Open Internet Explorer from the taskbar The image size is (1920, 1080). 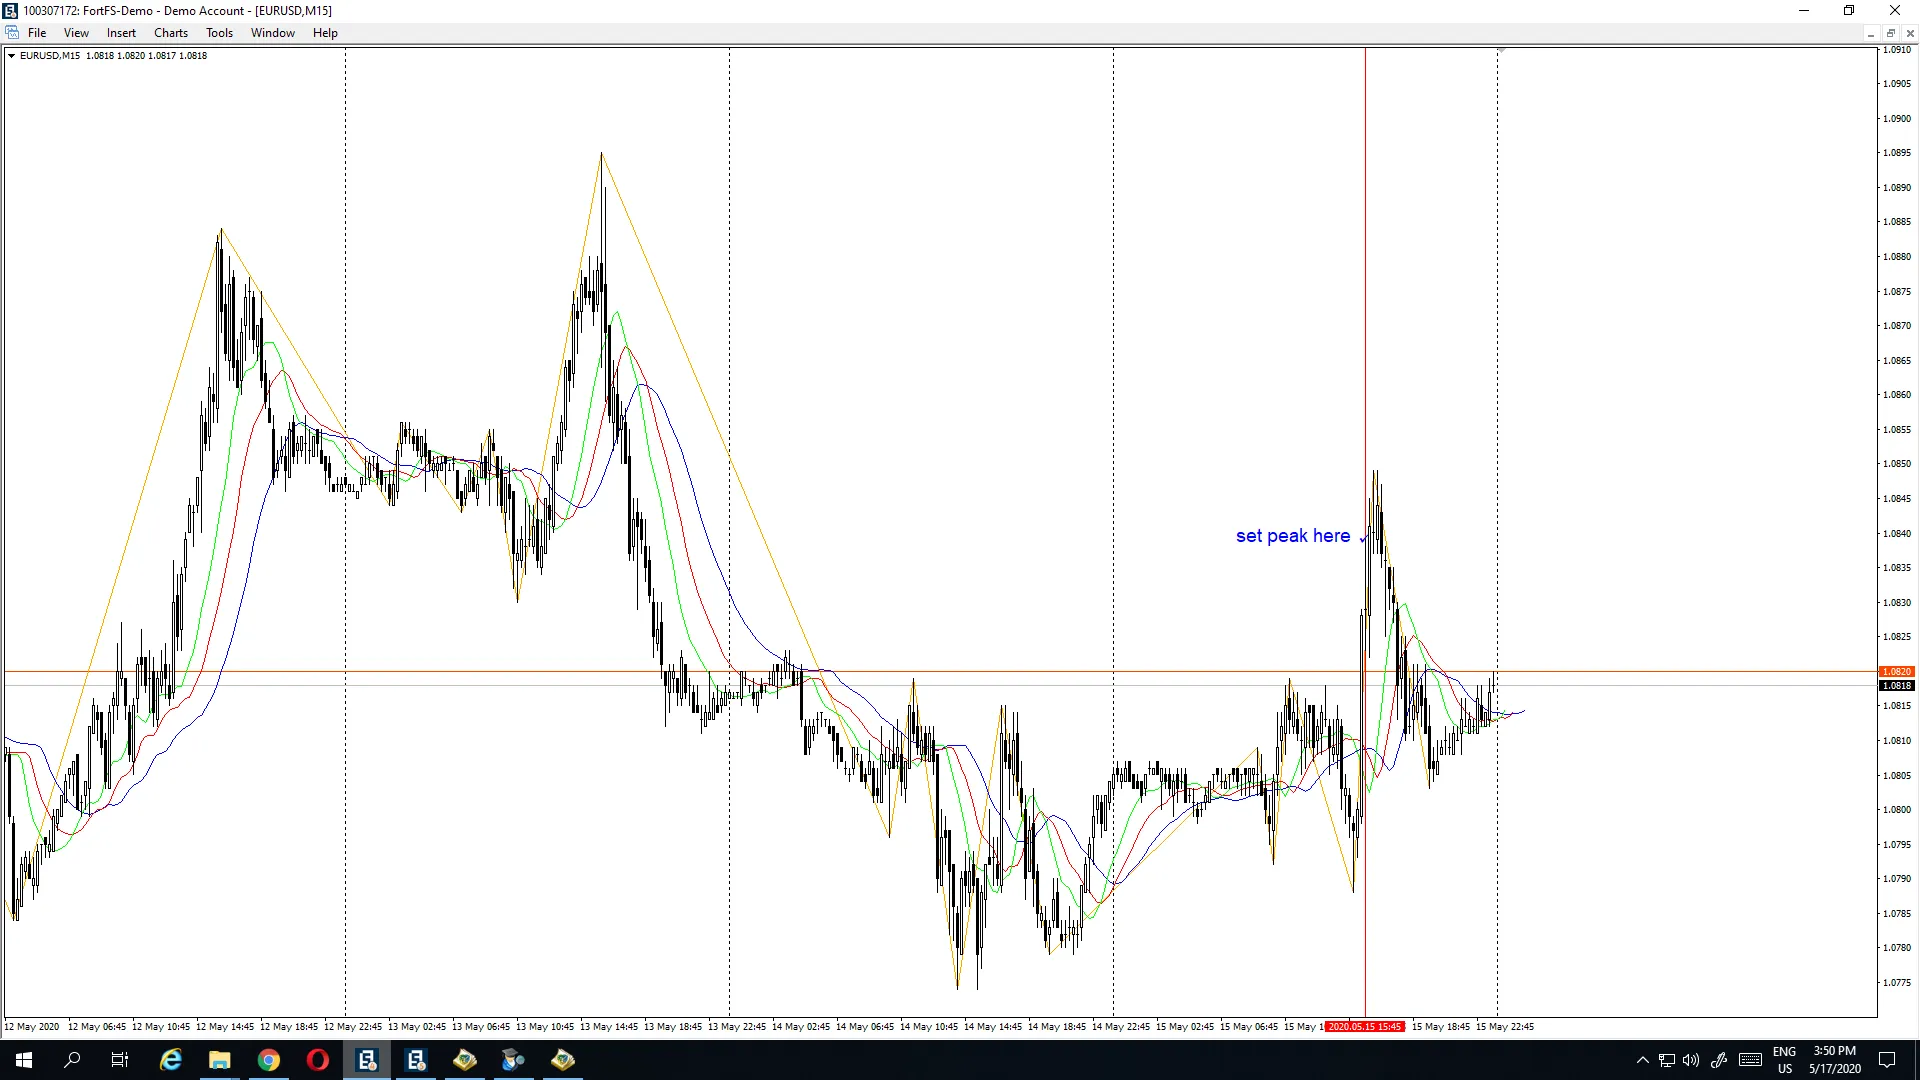tap(170, 1060)
